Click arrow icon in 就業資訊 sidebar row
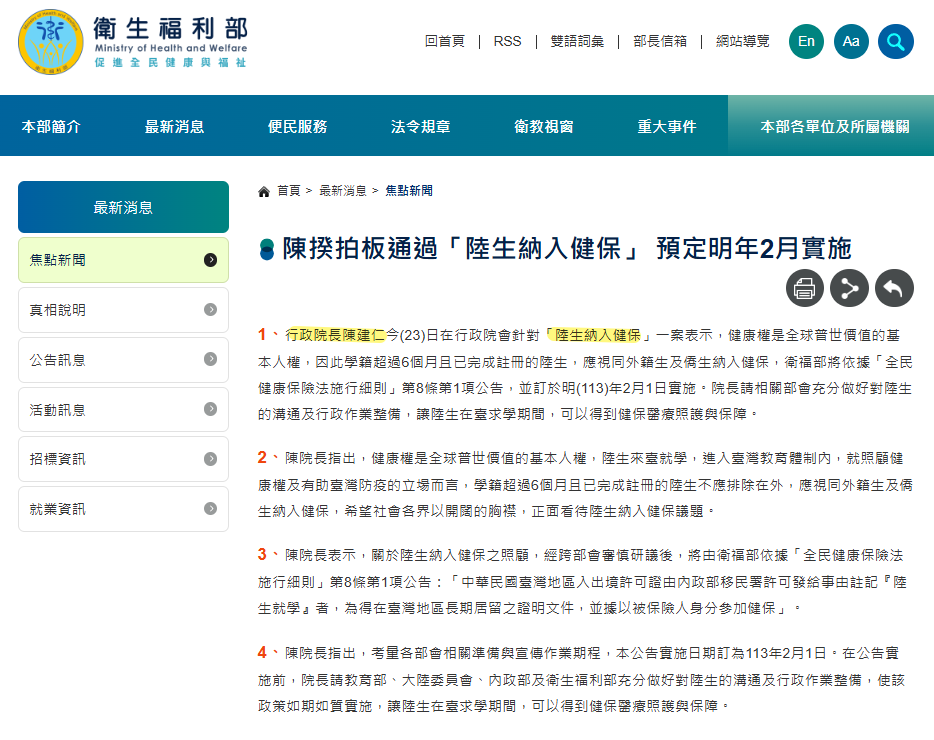The height and width of the screenshot is (740, 934). (x=210, y=508)
